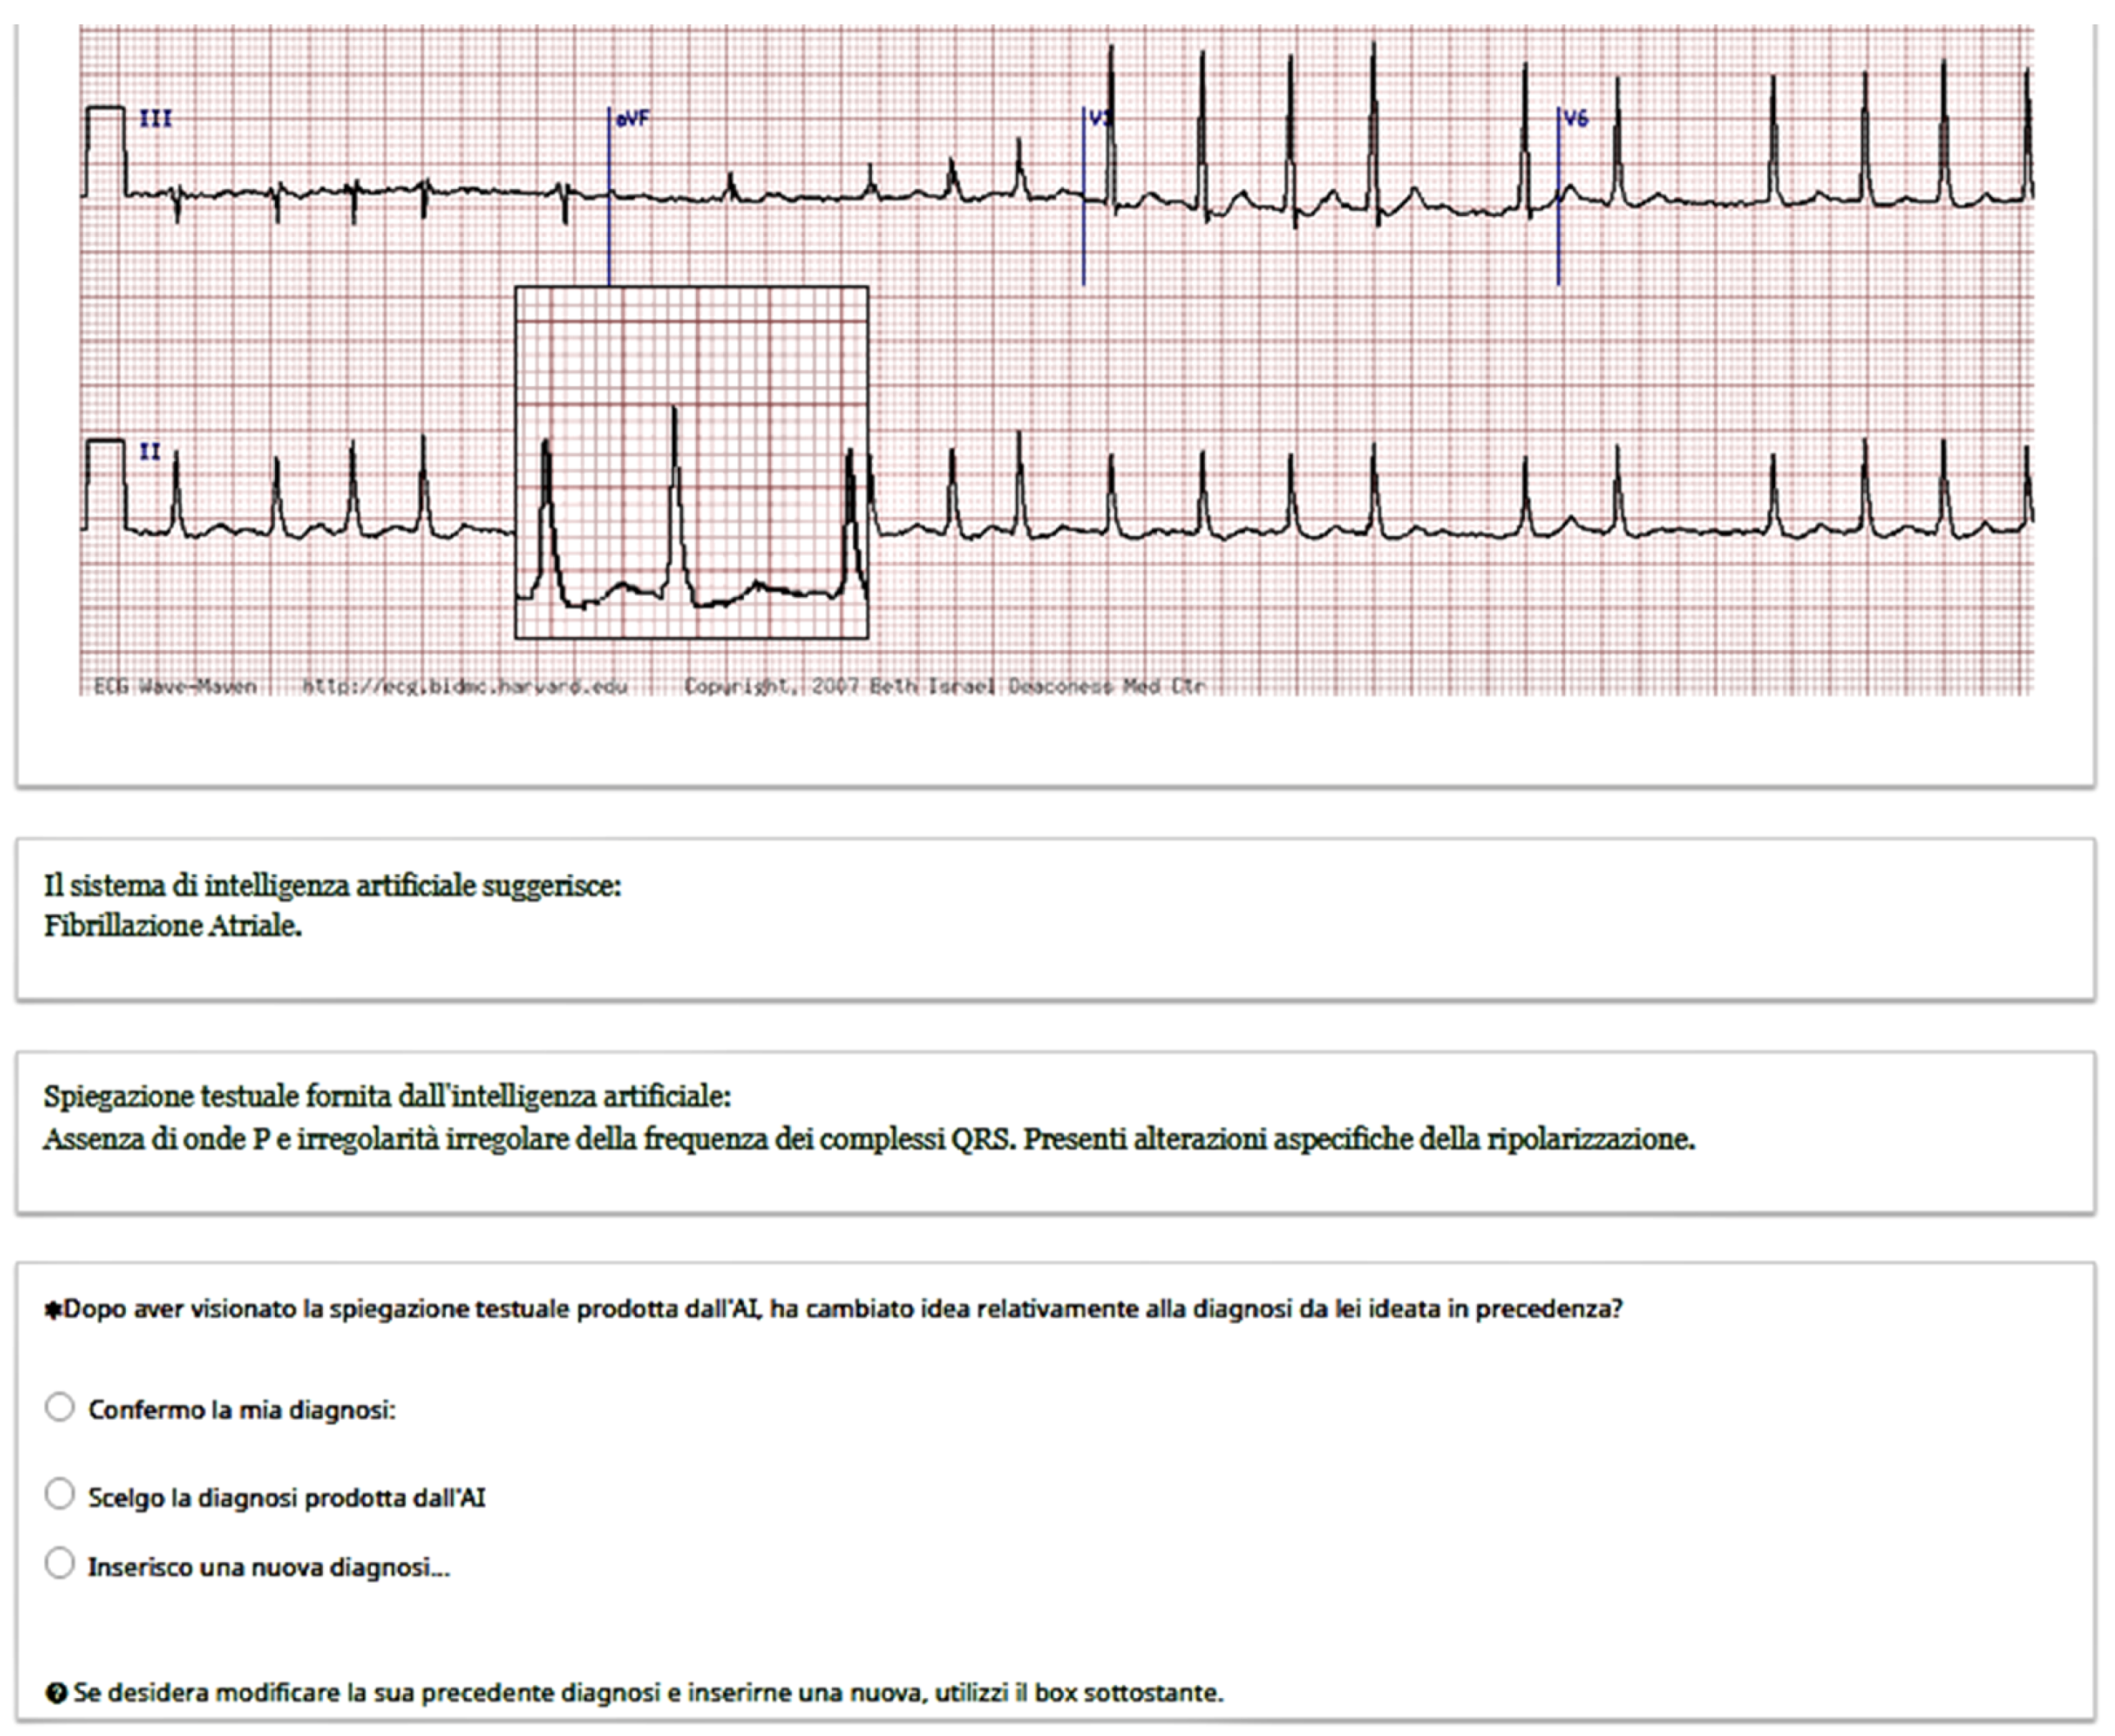Click the aVF lead label

tap(633, 119)
